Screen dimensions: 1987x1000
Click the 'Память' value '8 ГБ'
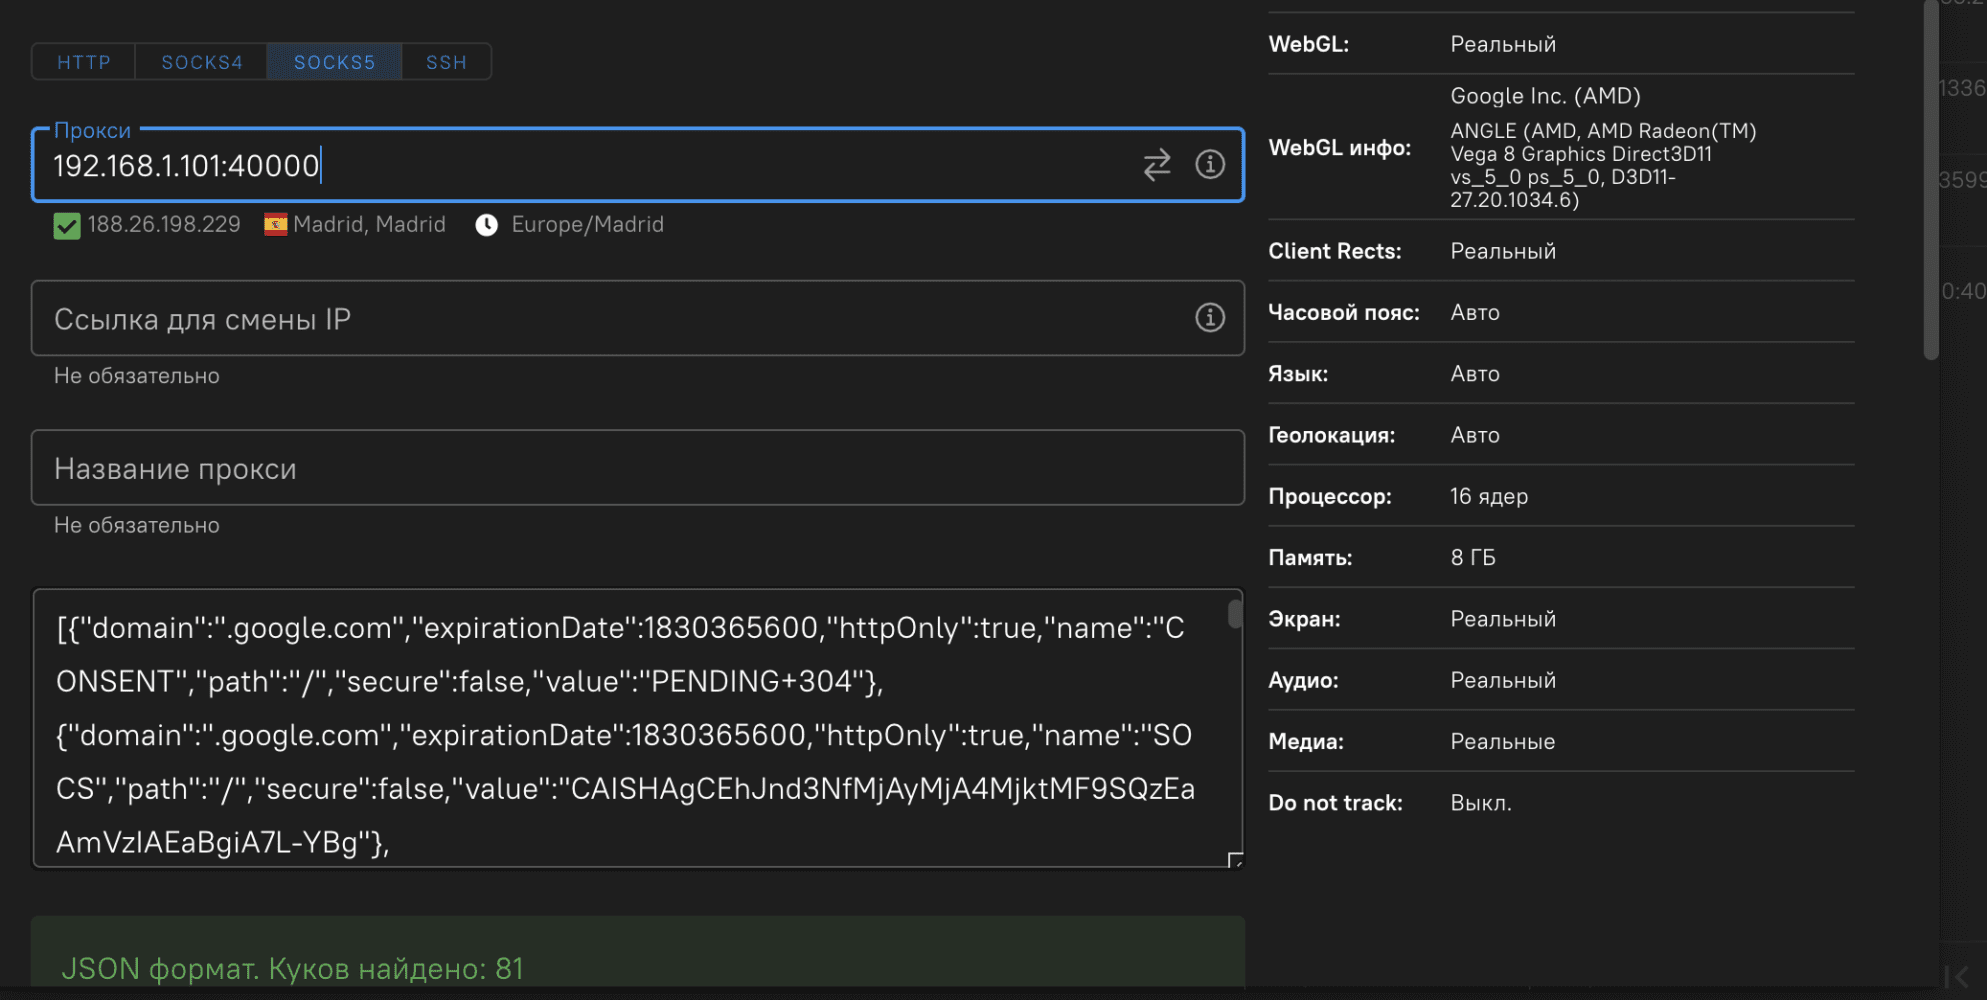pyautogui.click(x=1473, y=557)
